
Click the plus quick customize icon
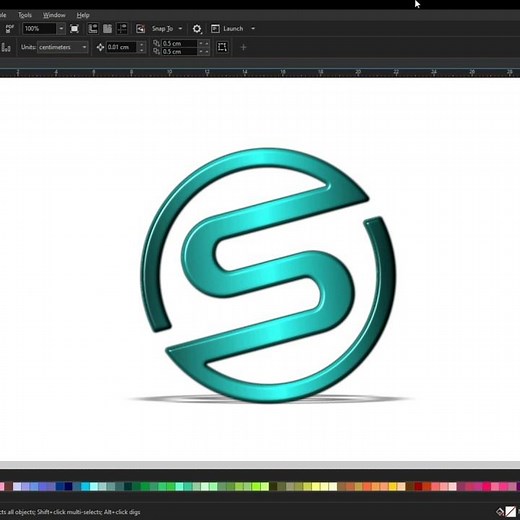click(x=243, y=47)
